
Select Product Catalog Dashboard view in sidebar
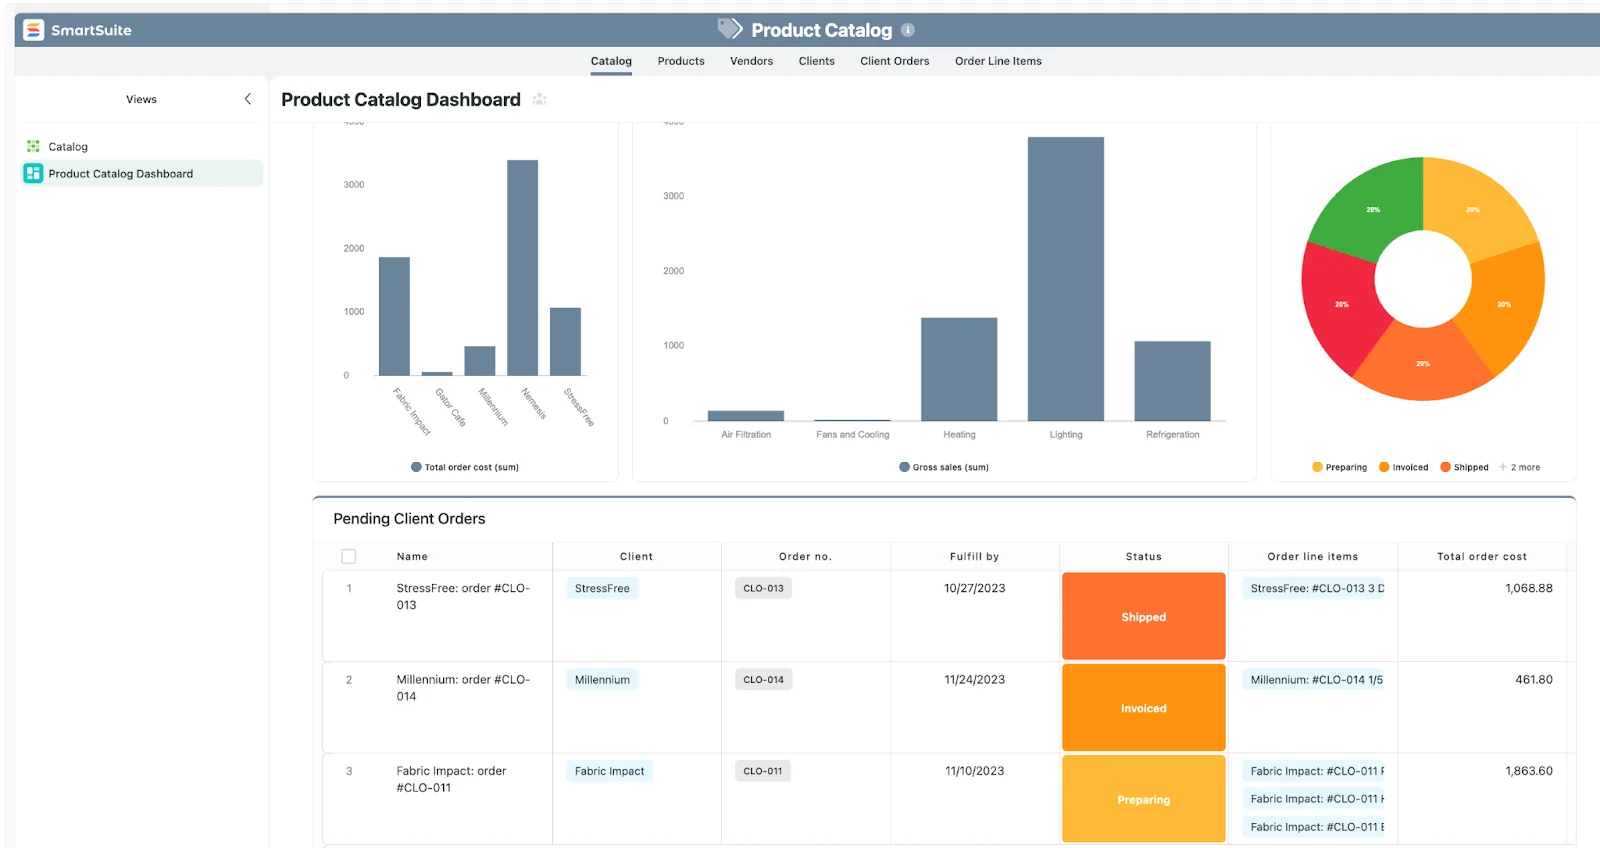point(141,173)
